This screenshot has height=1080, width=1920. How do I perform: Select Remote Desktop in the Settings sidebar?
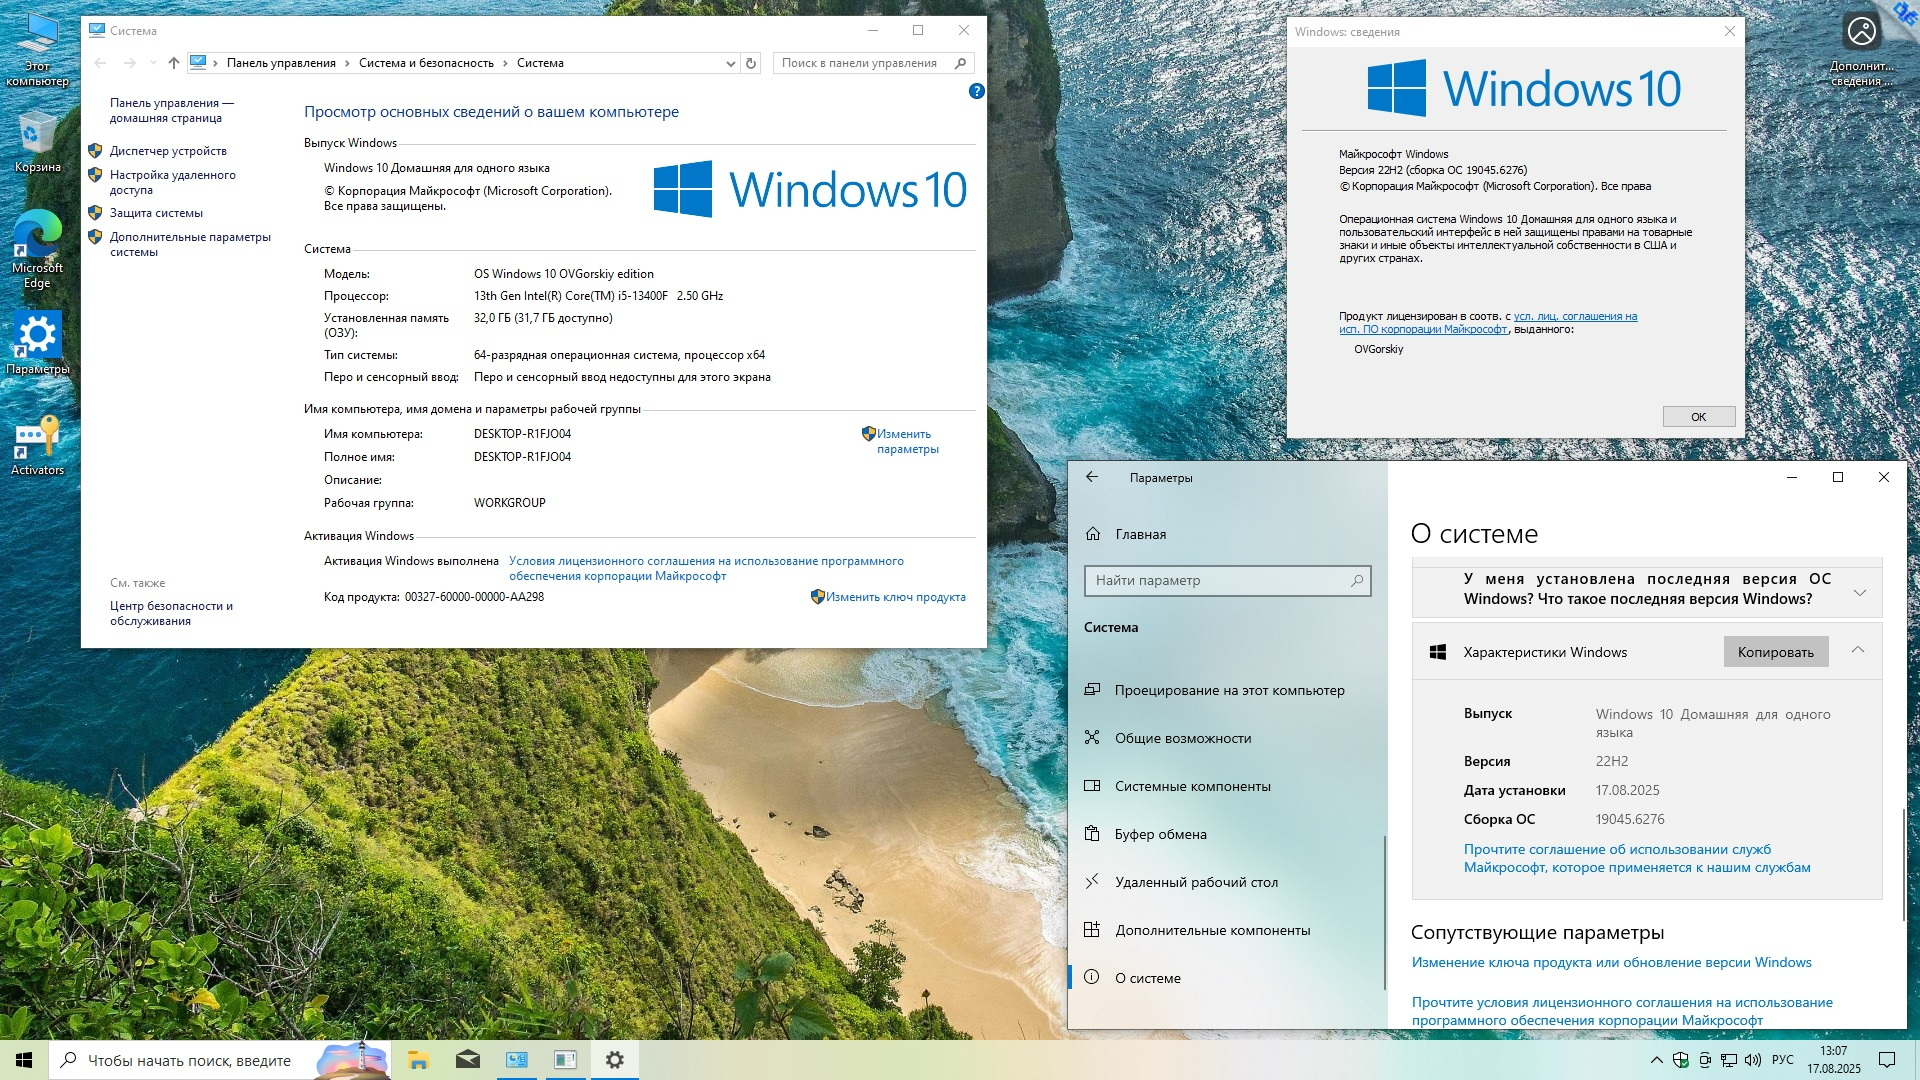point(1196,882)
